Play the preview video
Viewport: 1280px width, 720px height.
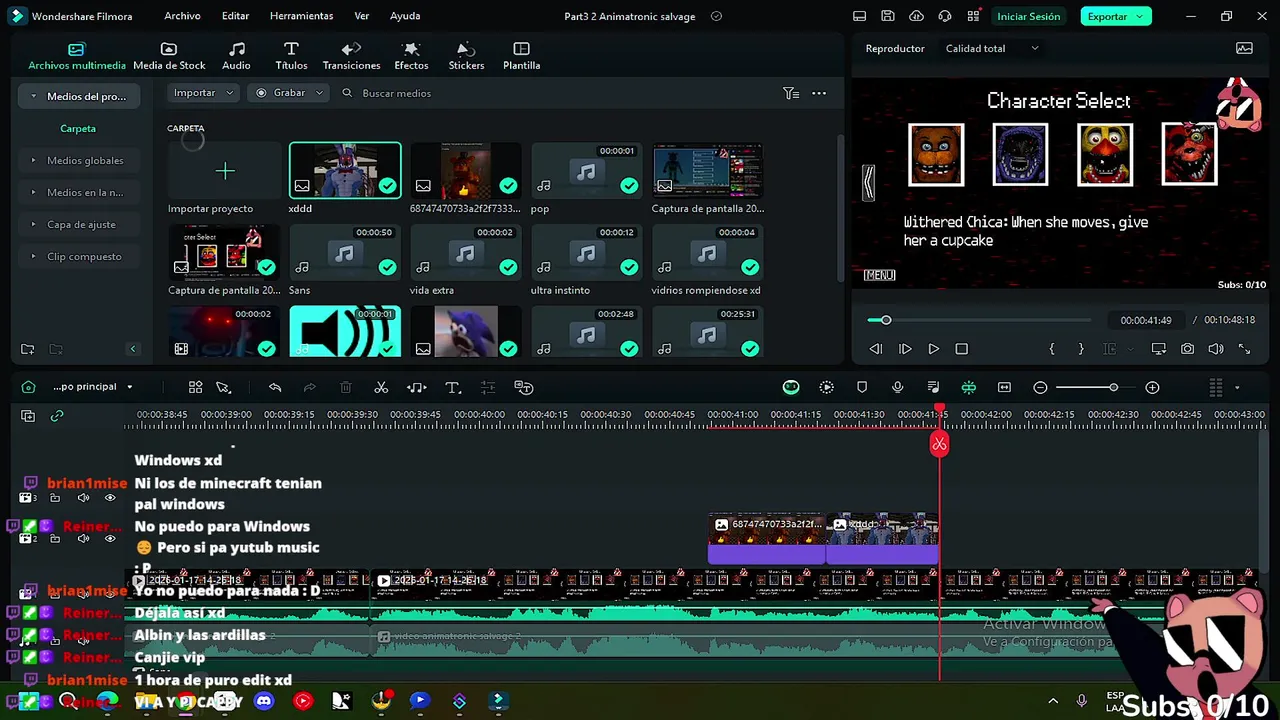click(933, 349)
